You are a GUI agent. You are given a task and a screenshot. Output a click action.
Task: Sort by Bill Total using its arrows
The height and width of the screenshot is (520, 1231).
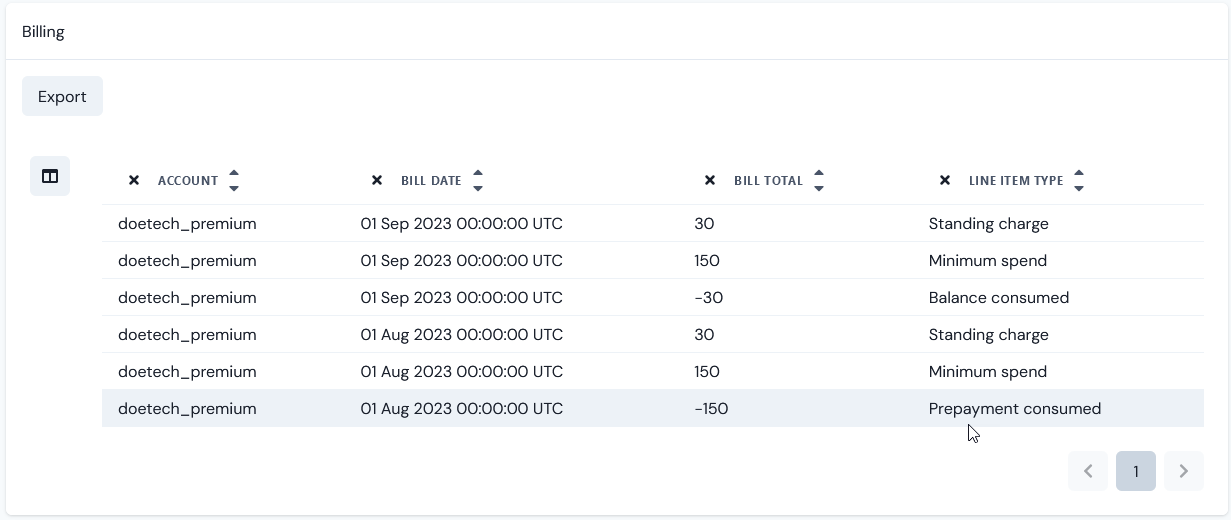pos(819,181)
